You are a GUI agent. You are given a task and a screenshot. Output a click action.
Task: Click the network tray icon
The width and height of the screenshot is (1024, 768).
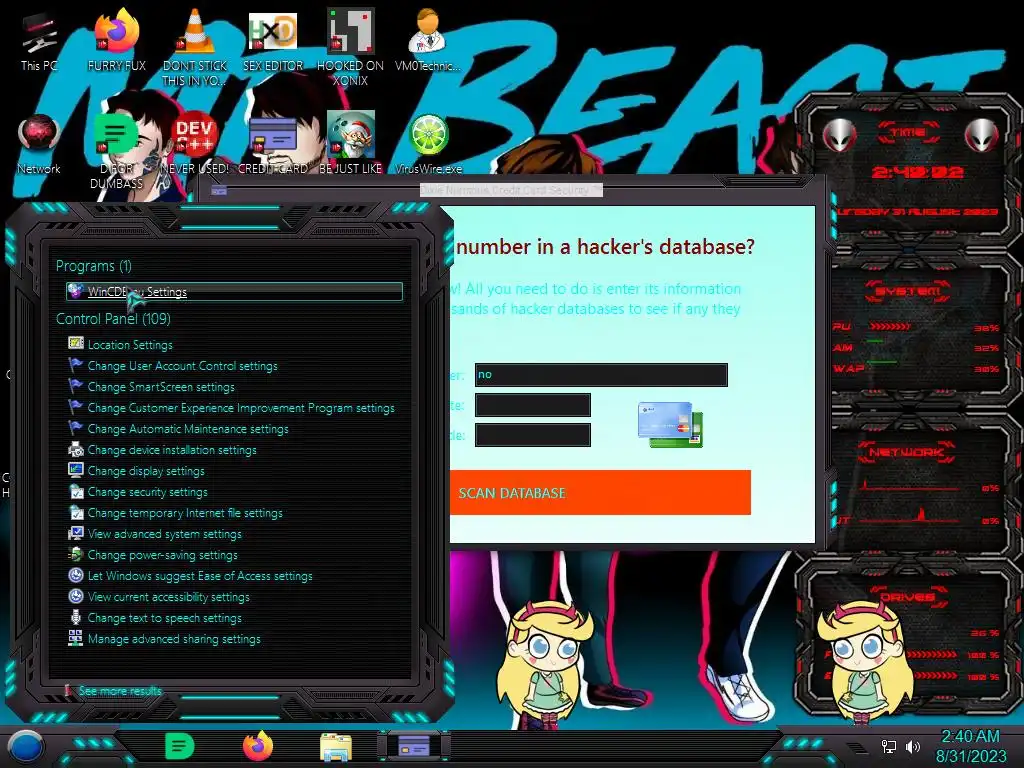click(888, 746)
